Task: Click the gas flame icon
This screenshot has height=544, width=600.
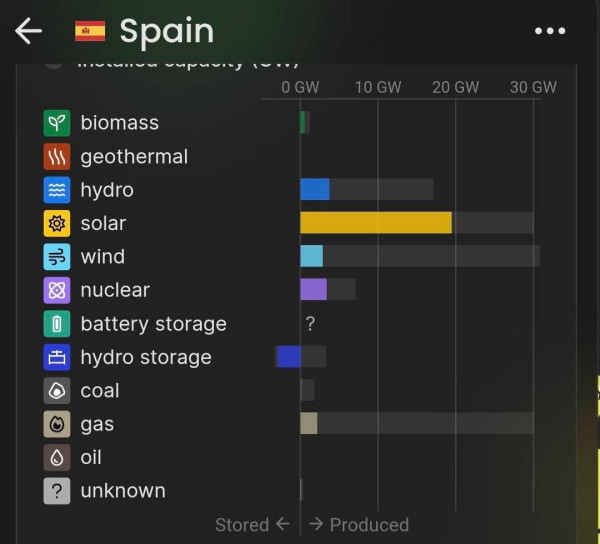Action: coord(57,424)
